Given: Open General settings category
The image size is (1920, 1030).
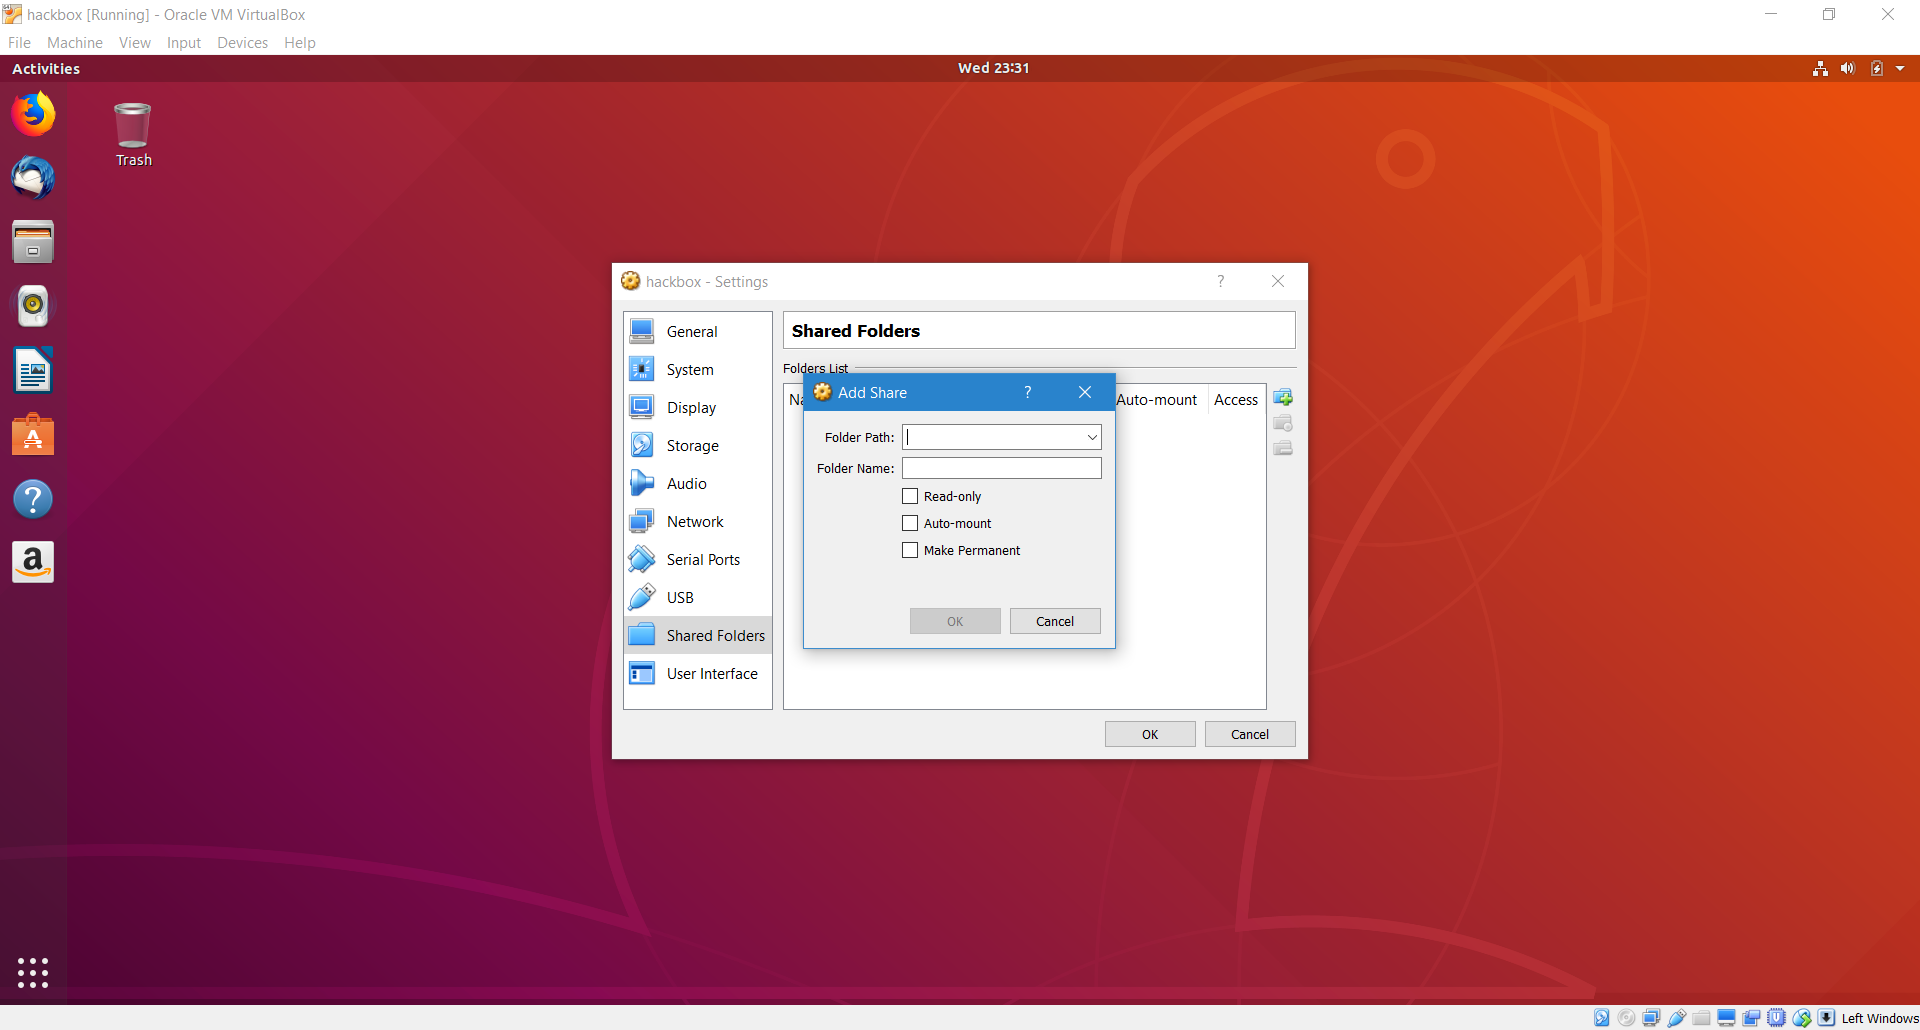Looking at the screenshot, I should [x=698, y=331].
